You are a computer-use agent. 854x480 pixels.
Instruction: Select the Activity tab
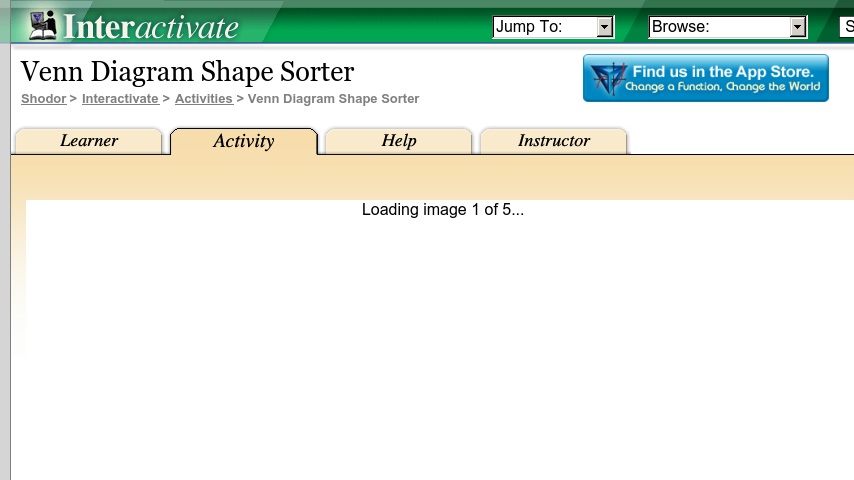pos(243,141)
